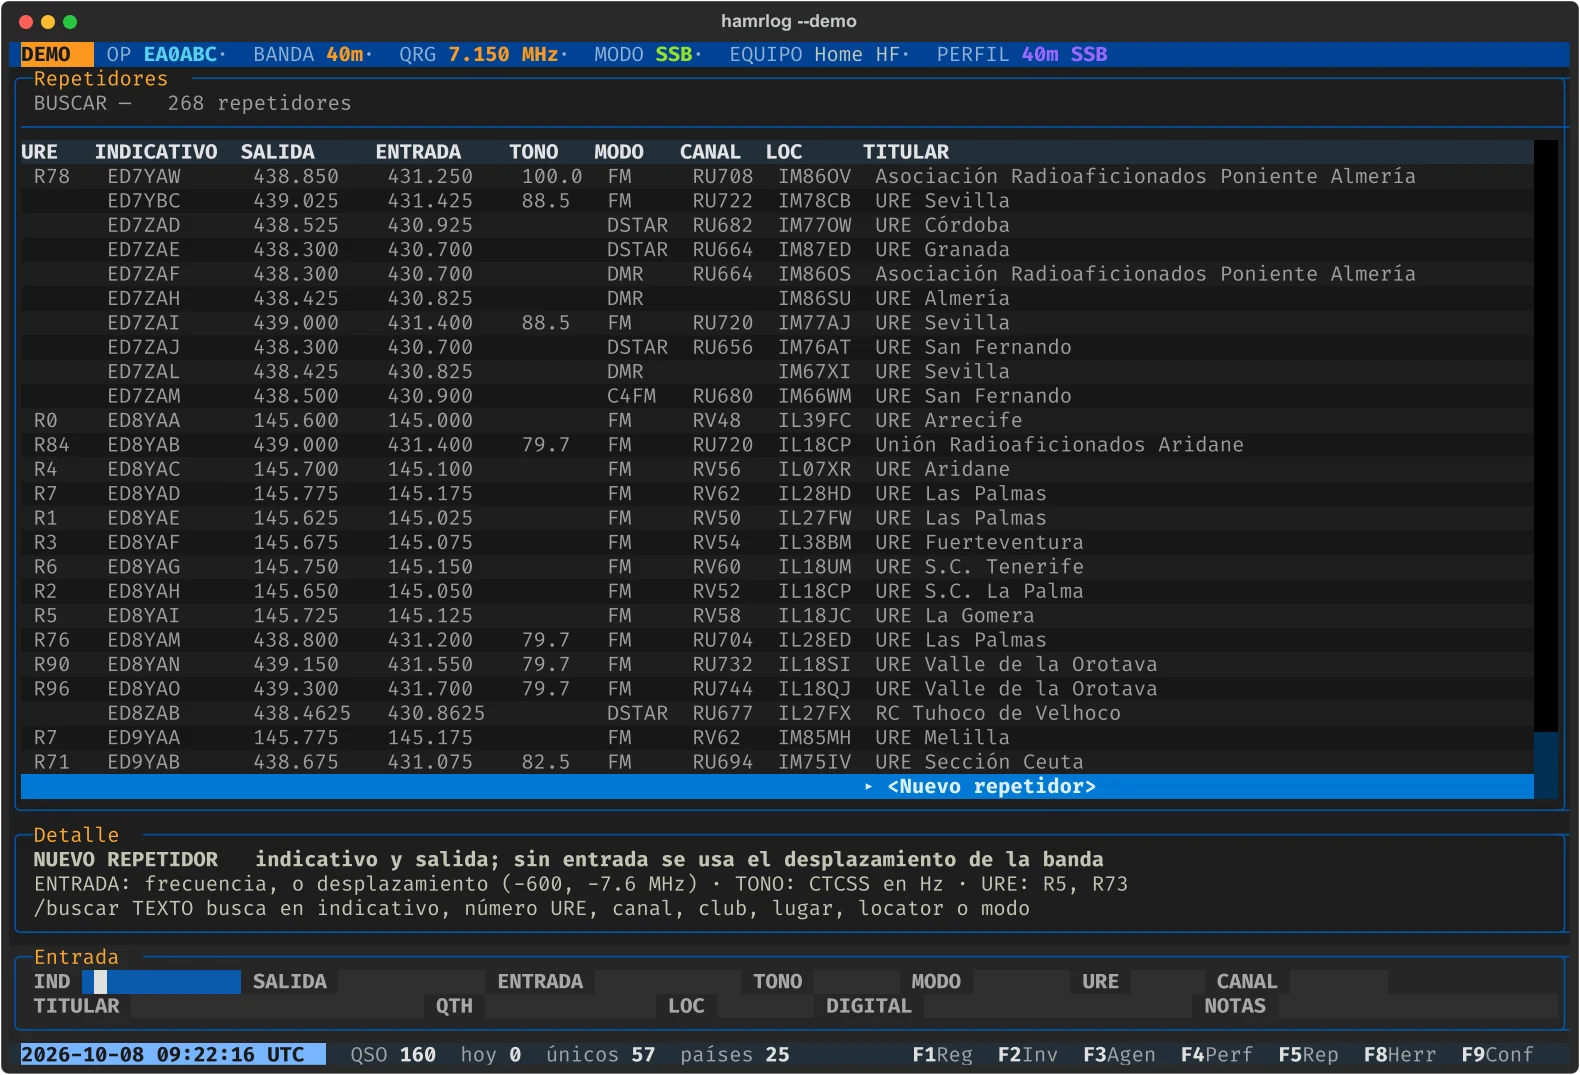The image size is (1580, 1075).
Task: Click the CANAL field in the Entrada form
Action: click(1339, 982)
